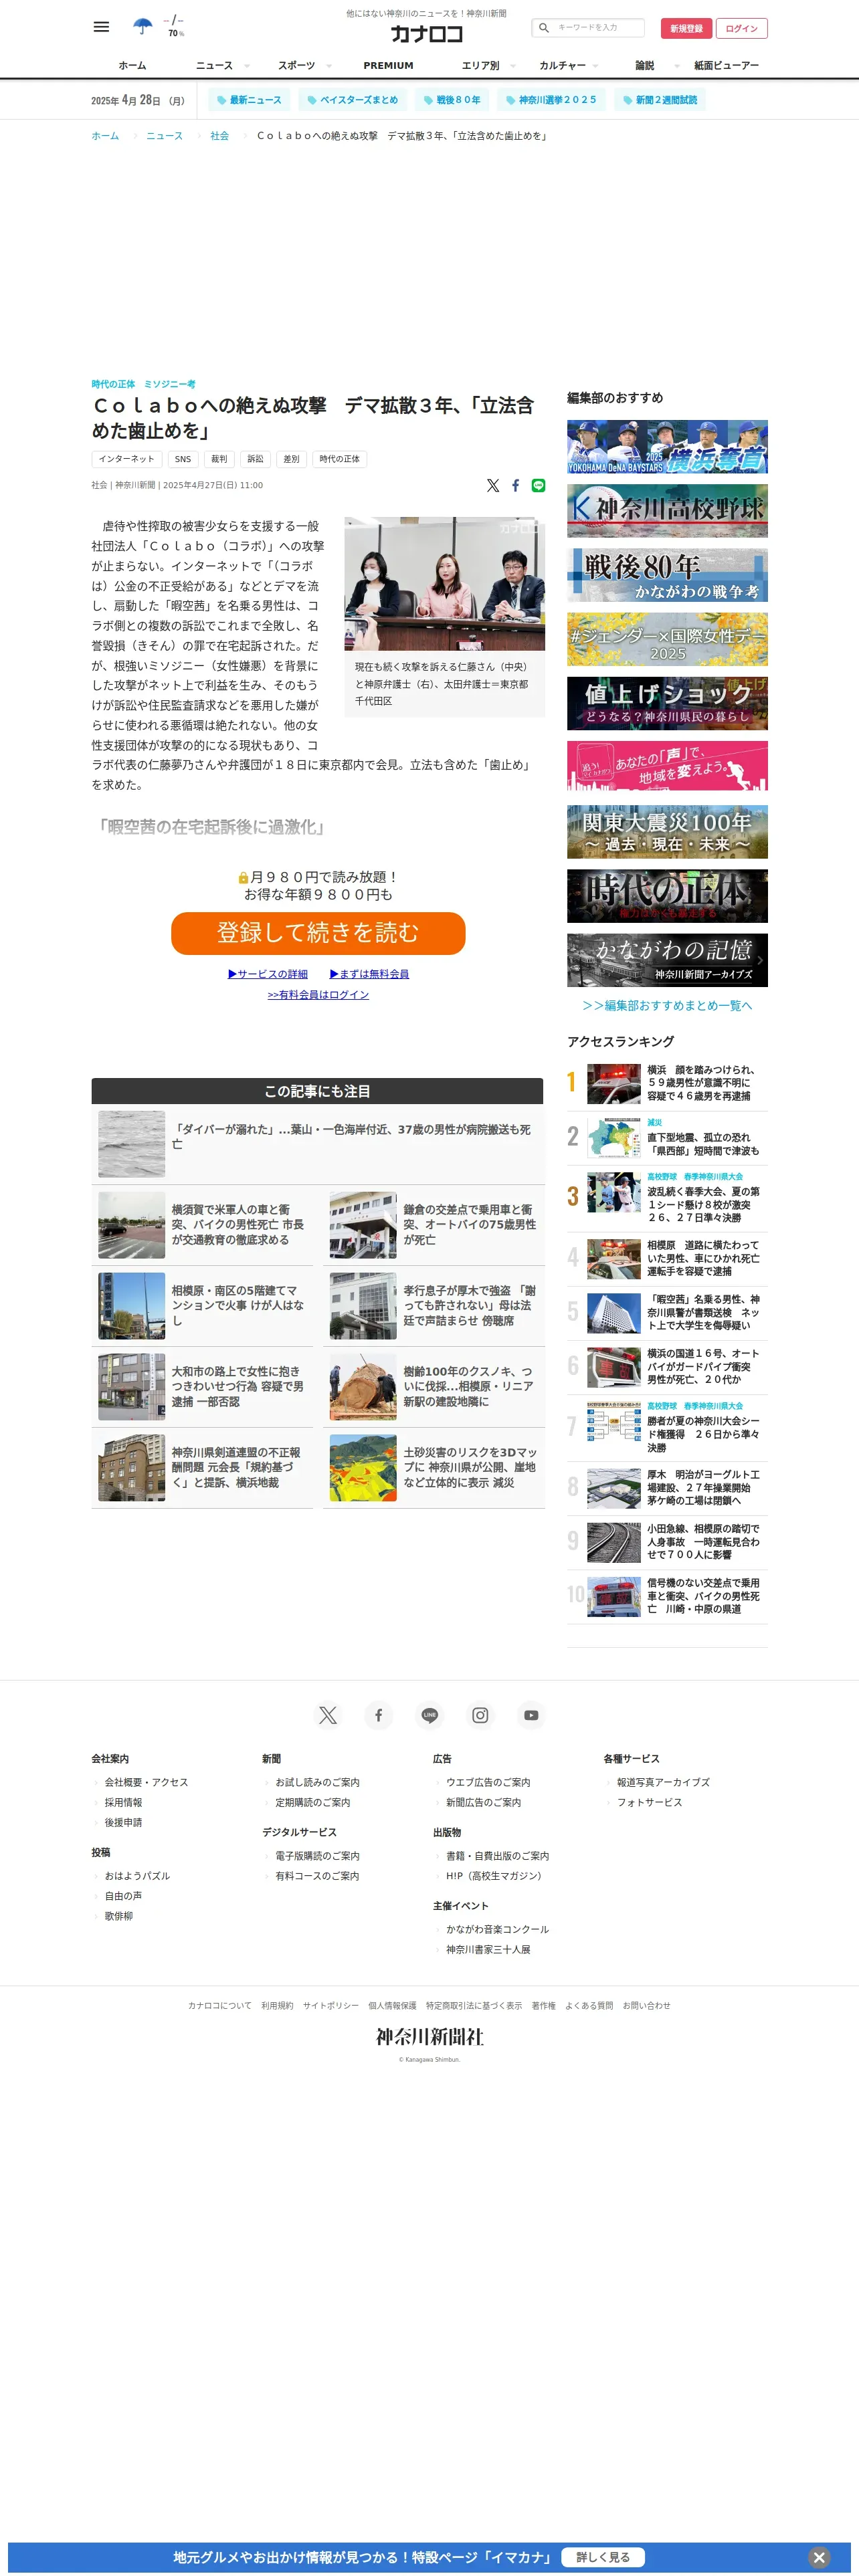This screenshot has height=2576, width=859.
Task: Open かながわ音楽コンクール footer link
Action: [x=497, y=1929]
